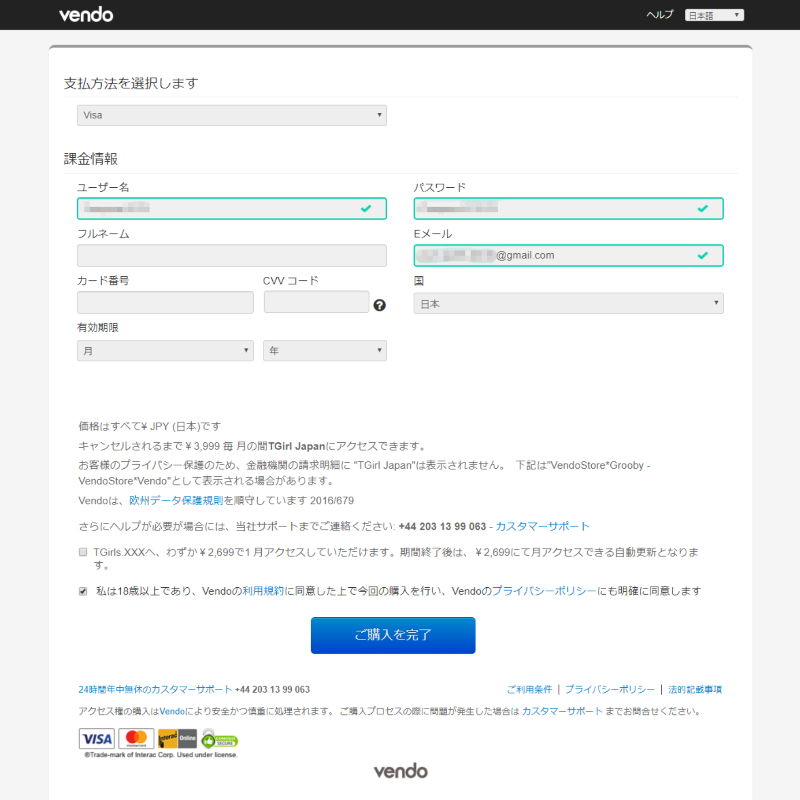Click the Comodo Secure badge
This screenshot has width=800, height=800.
219,739
